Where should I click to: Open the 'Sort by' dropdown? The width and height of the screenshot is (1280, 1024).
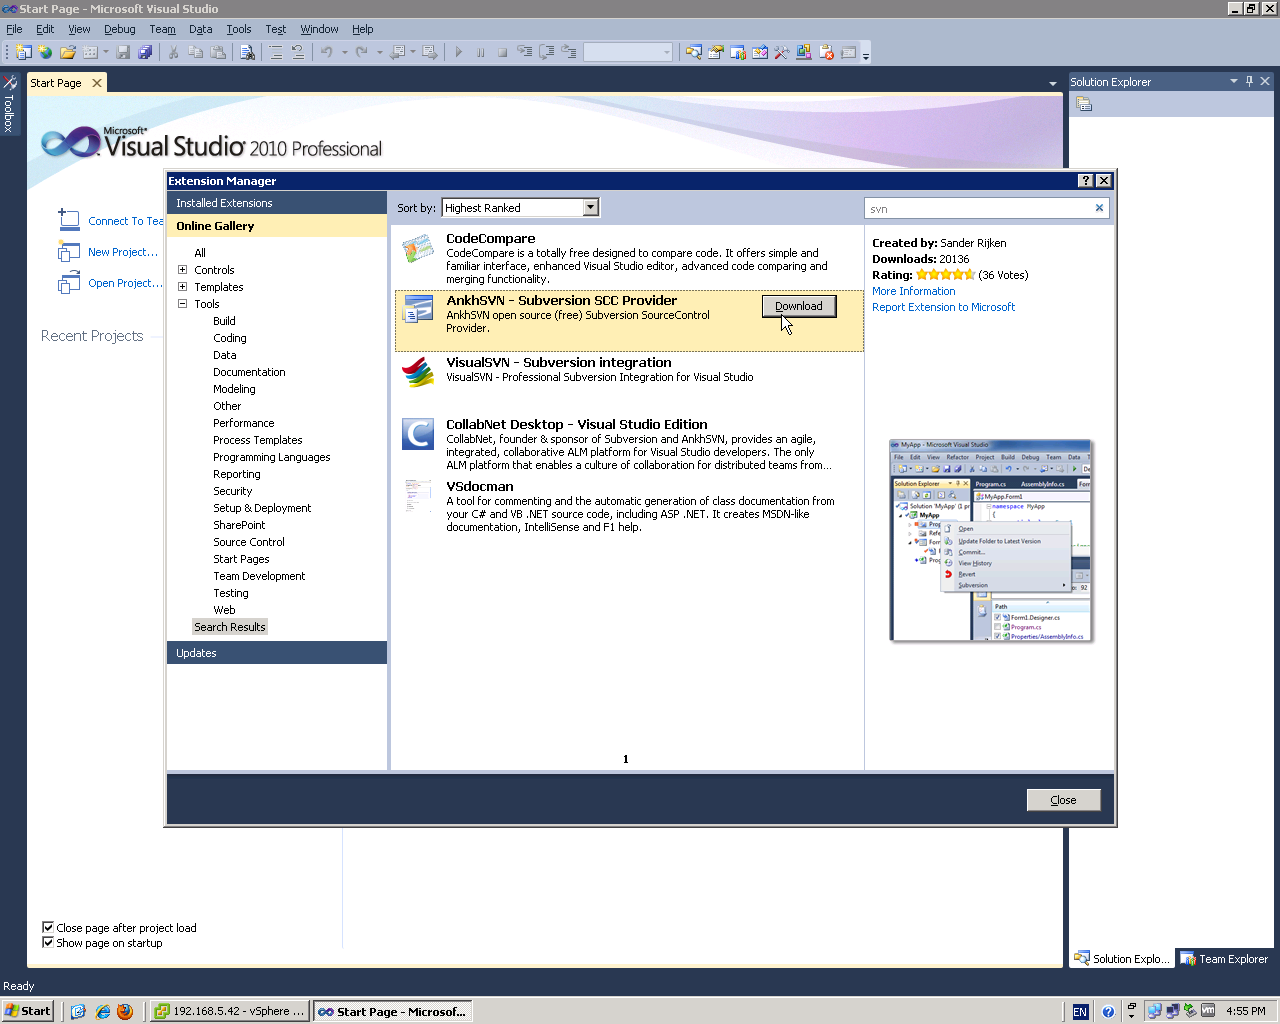591,208
